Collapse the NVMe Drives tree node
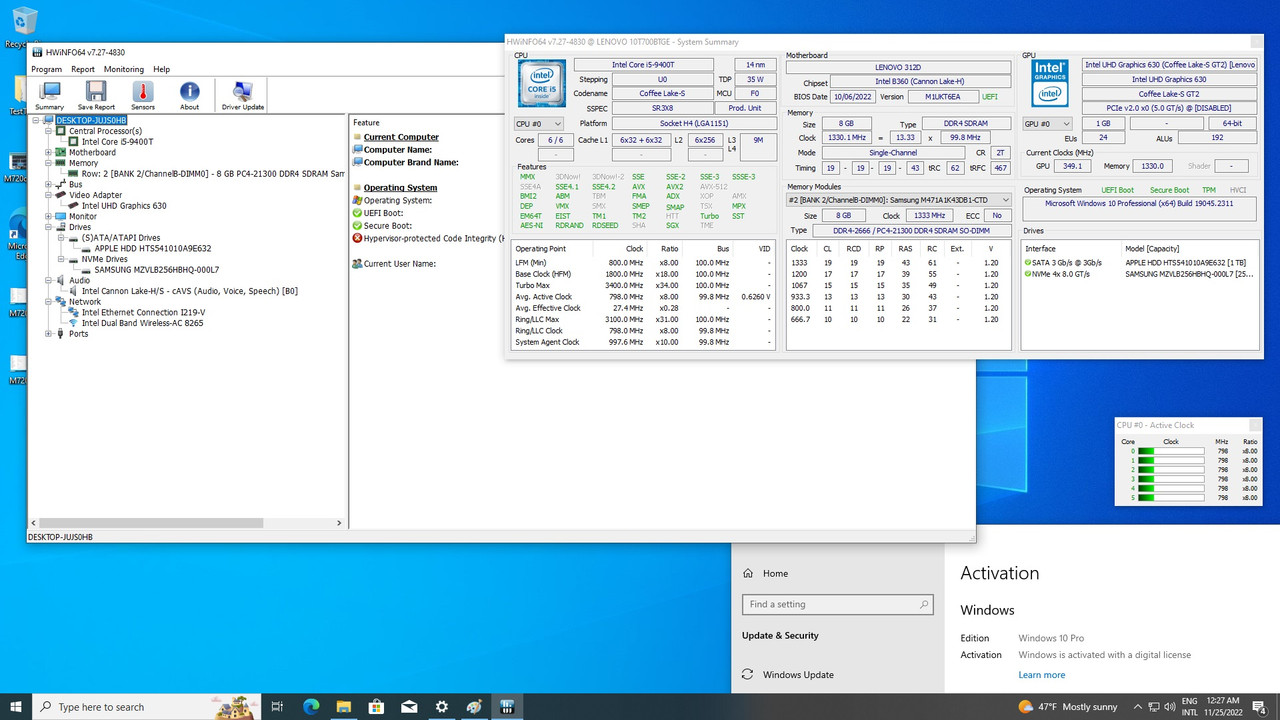Image resolution: width=1280 pixels, height=720 pixels. point(60,259)
